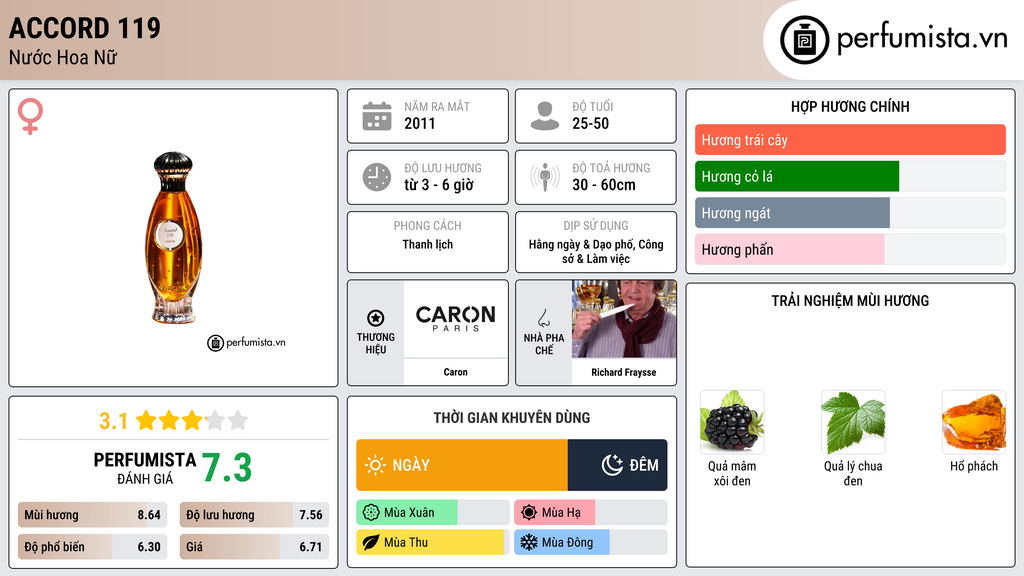This screenshot has height=576, width=1024.
Task: Click the THỜI GIAN KHUYÊN DÙNG heading
Action: [x=511, y=418]
